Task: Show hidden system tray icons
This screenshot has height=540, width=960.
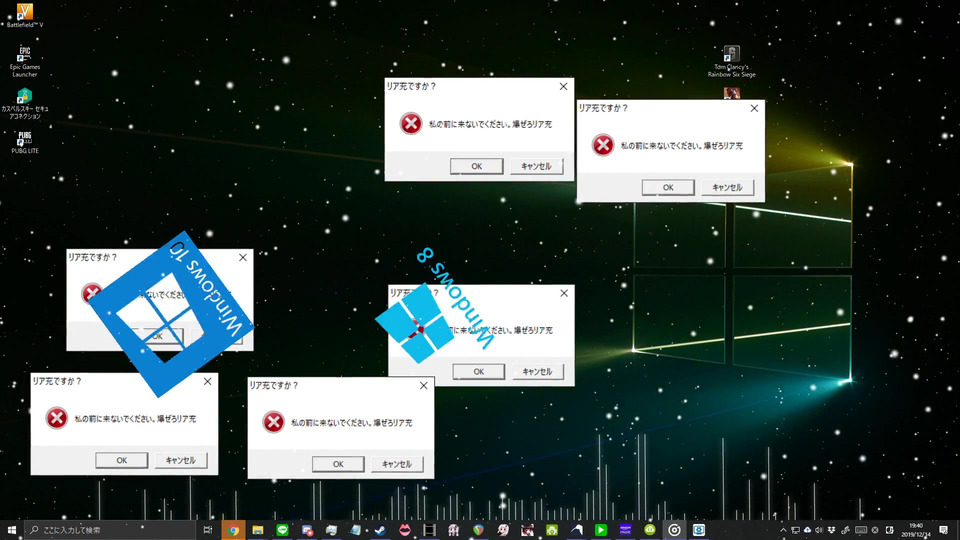Action: (783, 530)
